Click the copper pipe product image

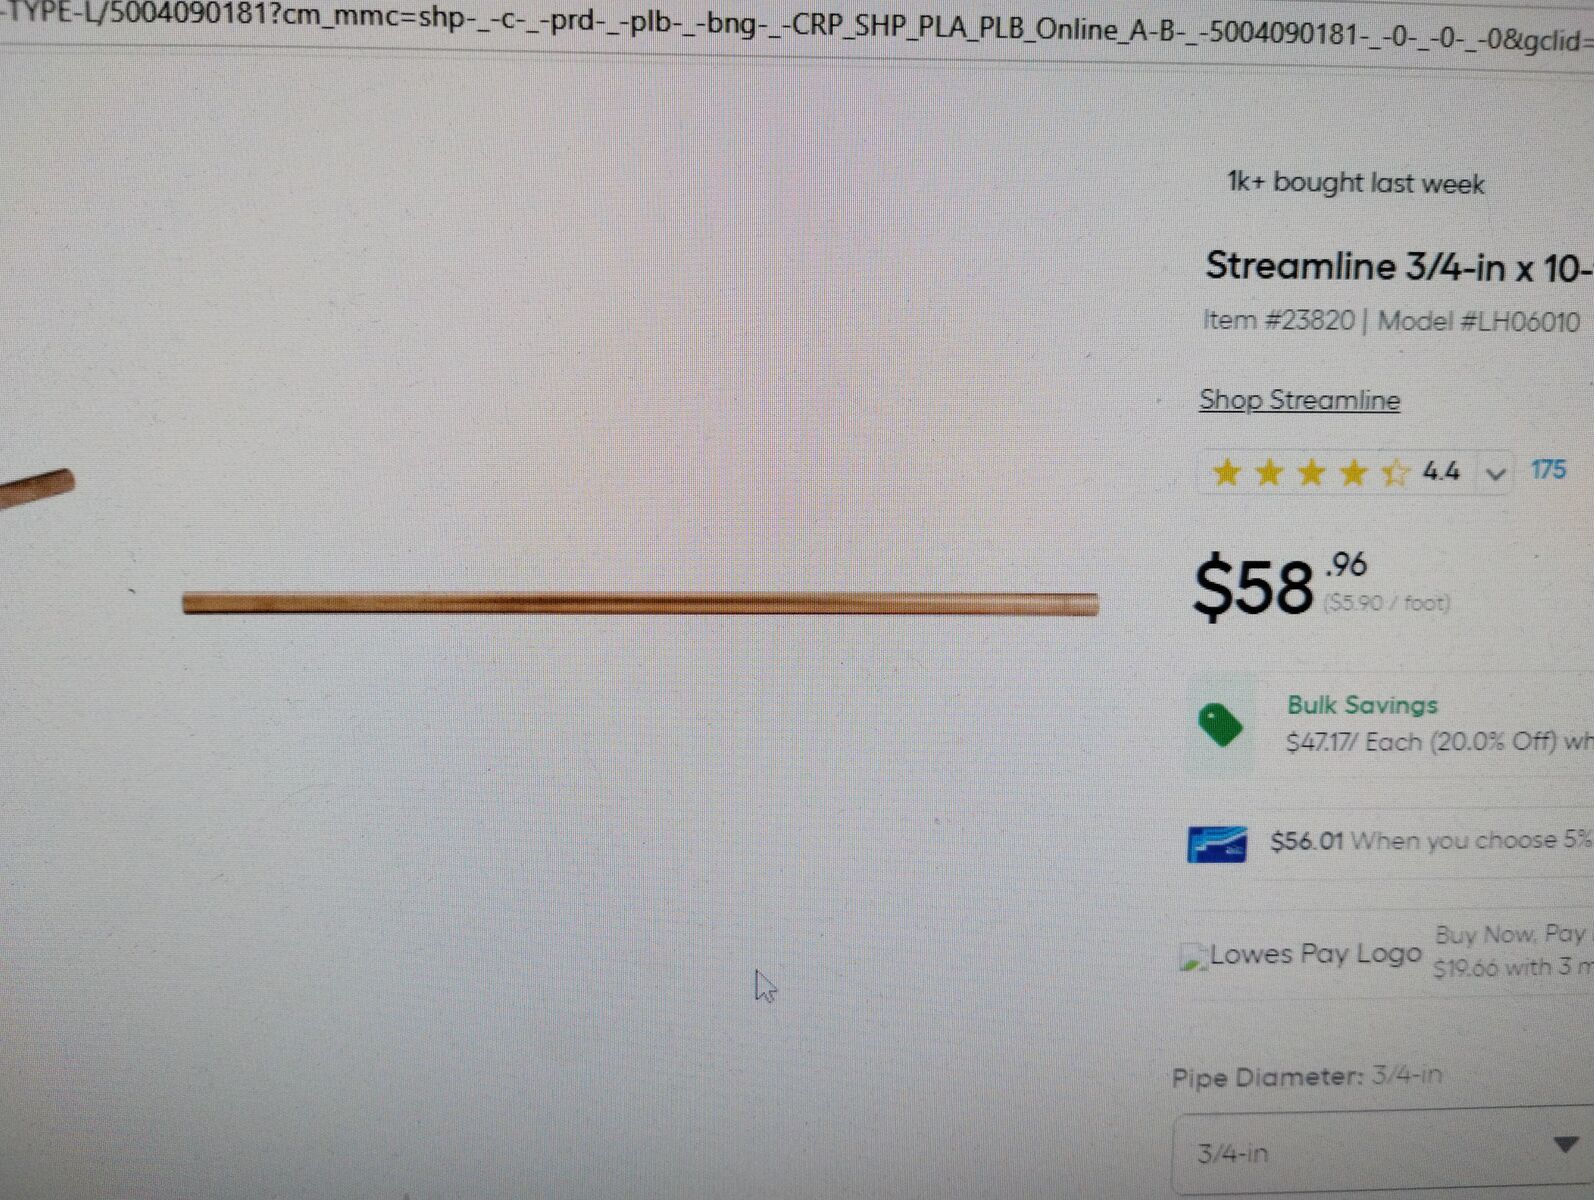click(640, 603)
